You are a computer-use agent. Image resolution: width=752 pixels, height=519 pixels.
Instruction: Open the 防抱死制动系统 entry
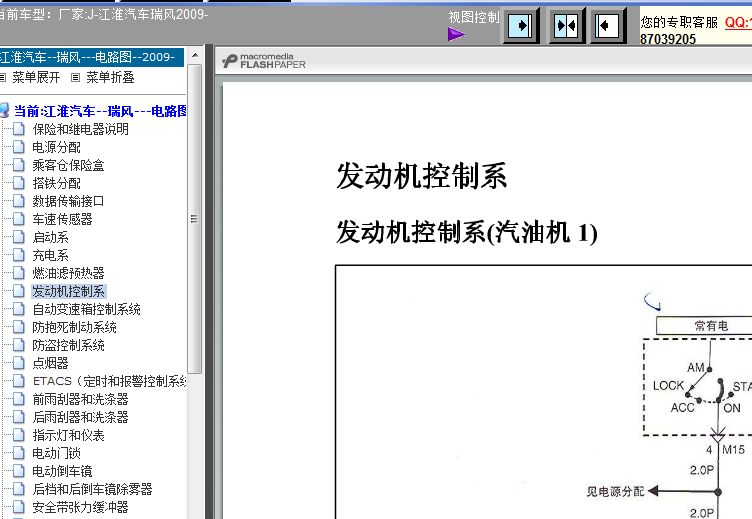pos(74,327)
